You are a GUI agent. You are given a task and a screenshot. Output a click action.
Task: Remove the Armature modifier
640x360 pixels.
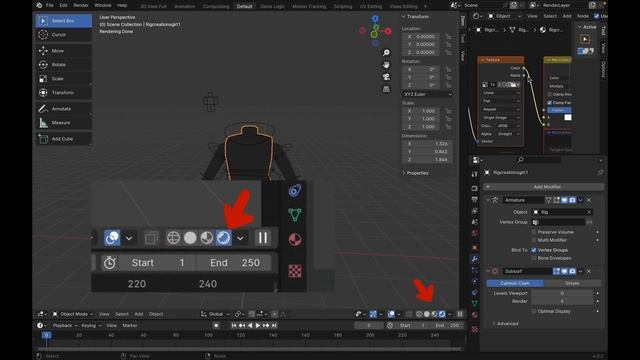589,200
